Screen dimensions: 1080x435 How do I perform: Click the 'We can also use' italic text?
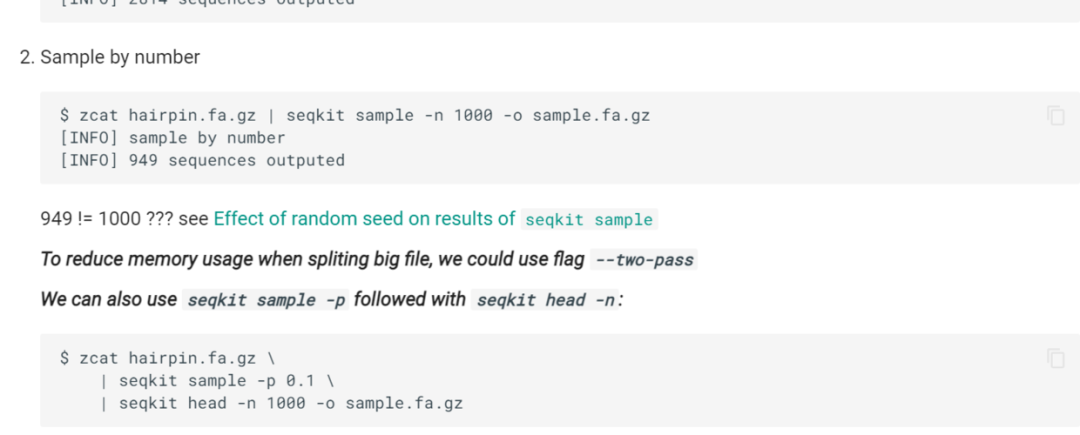[x=108, y=299]
